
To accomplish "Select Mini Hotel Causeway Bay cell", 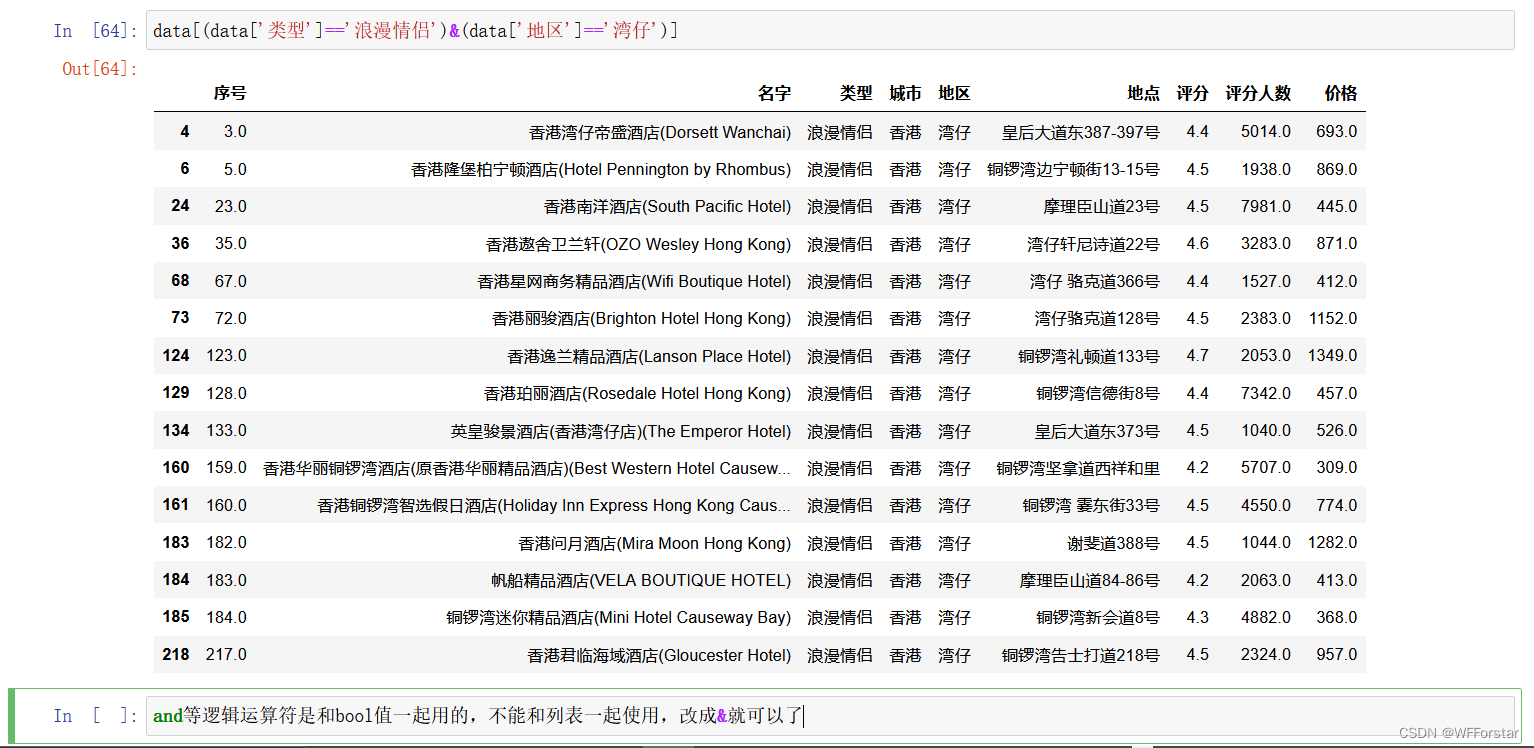I will tap(618, 617).
